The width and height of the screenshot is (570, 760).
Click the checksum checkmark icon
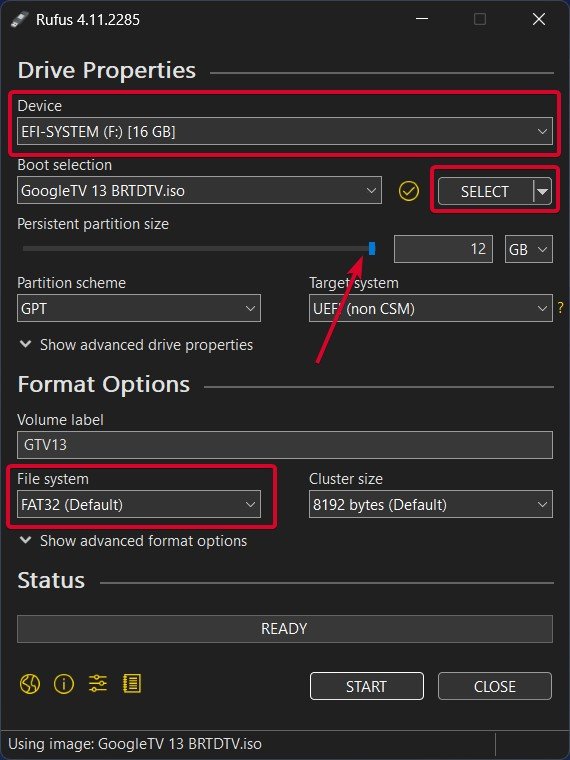click(409, 191)
